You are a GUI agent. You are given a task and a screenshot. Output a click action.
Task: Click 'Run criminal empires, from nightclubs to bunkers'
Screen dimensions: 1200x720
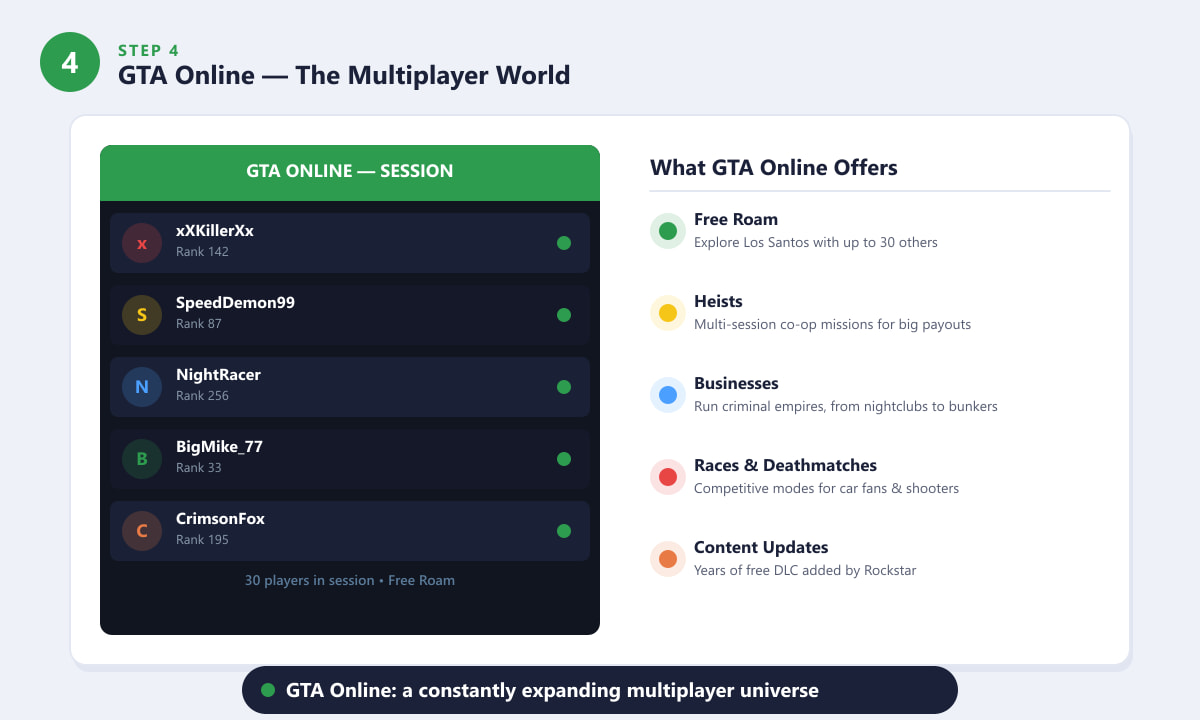coord(846,406)
